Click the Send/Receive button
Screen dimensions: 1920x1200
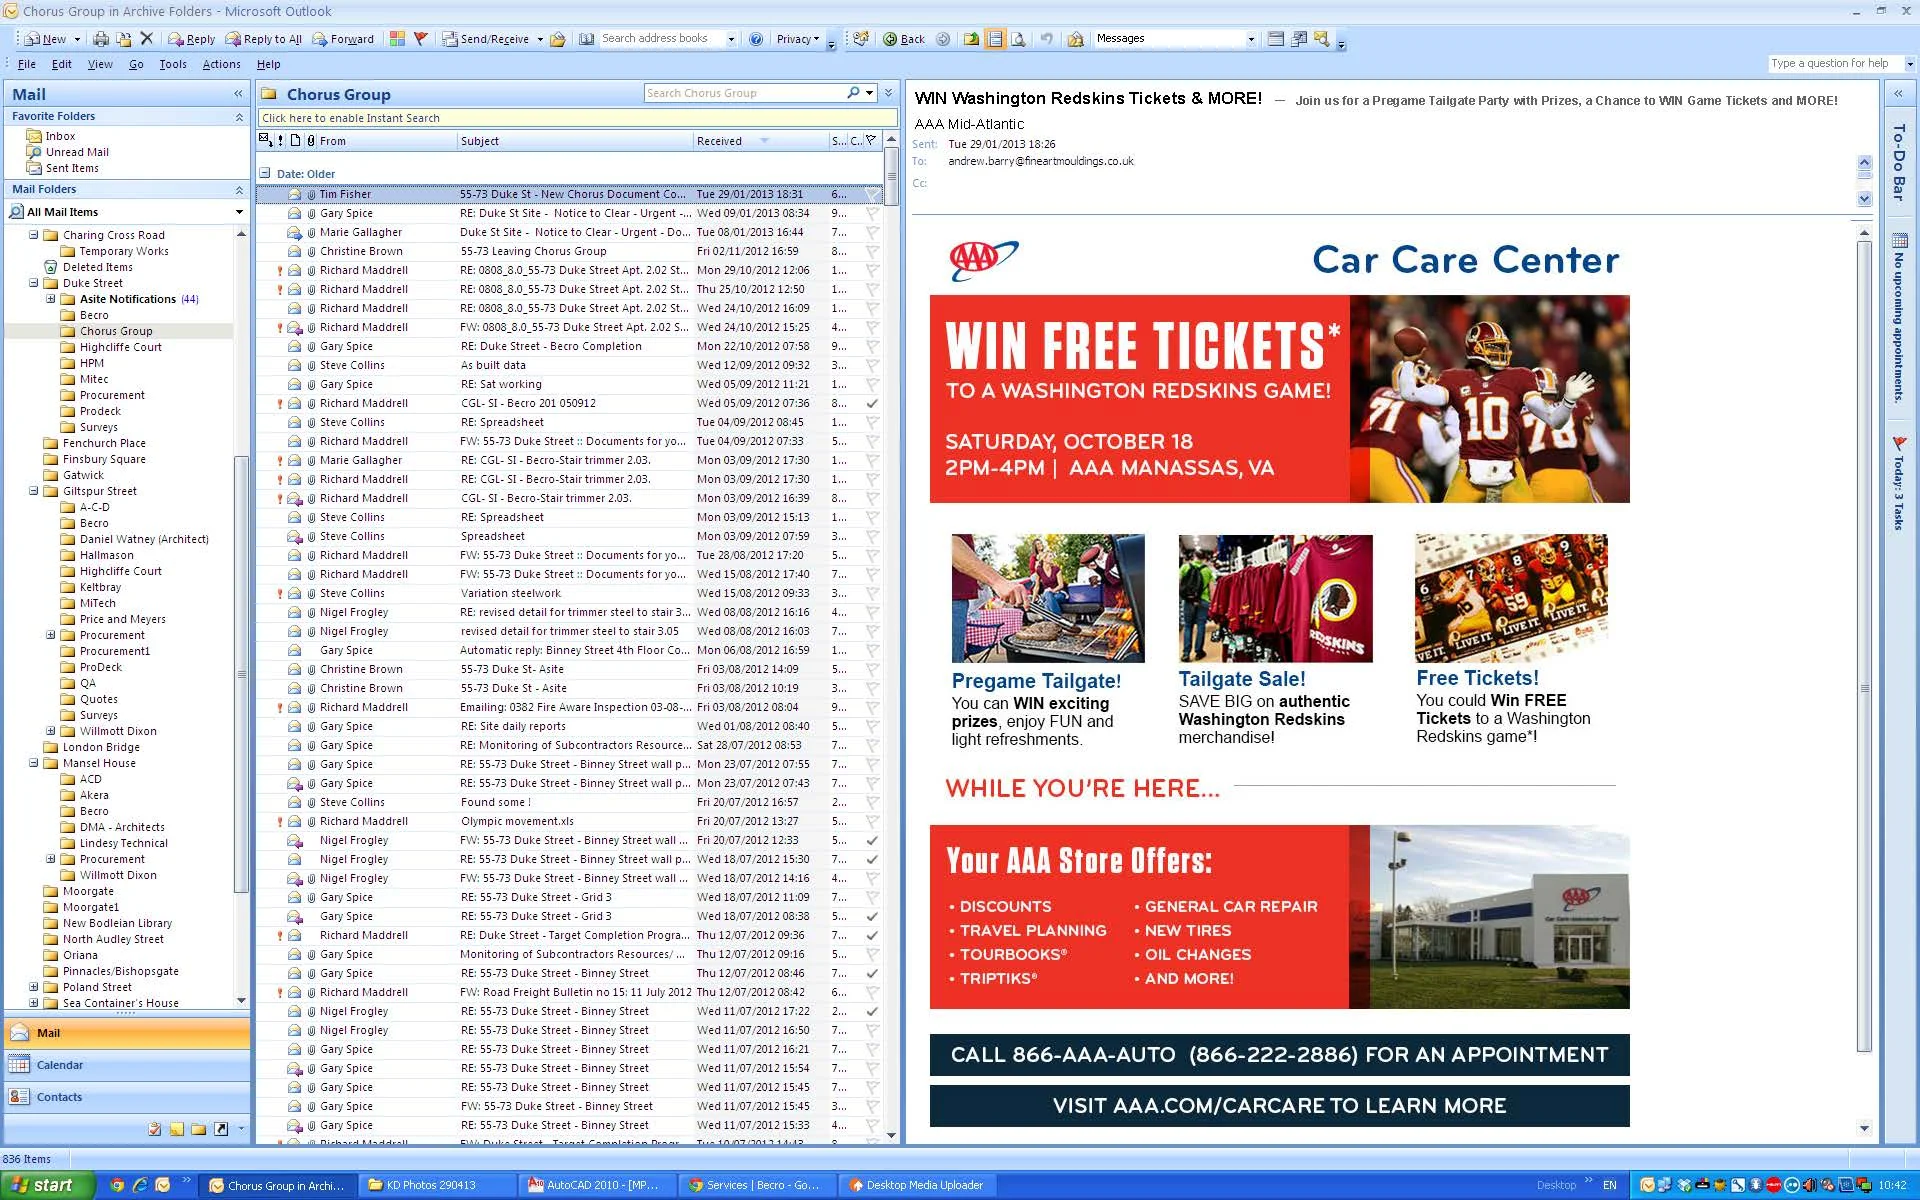coord(487,39)
